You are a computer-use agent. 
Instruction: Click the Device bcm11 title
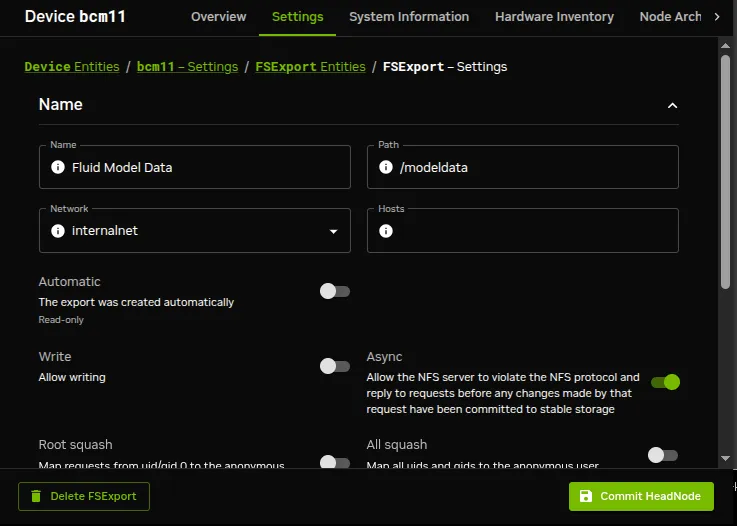coord(75,16)
